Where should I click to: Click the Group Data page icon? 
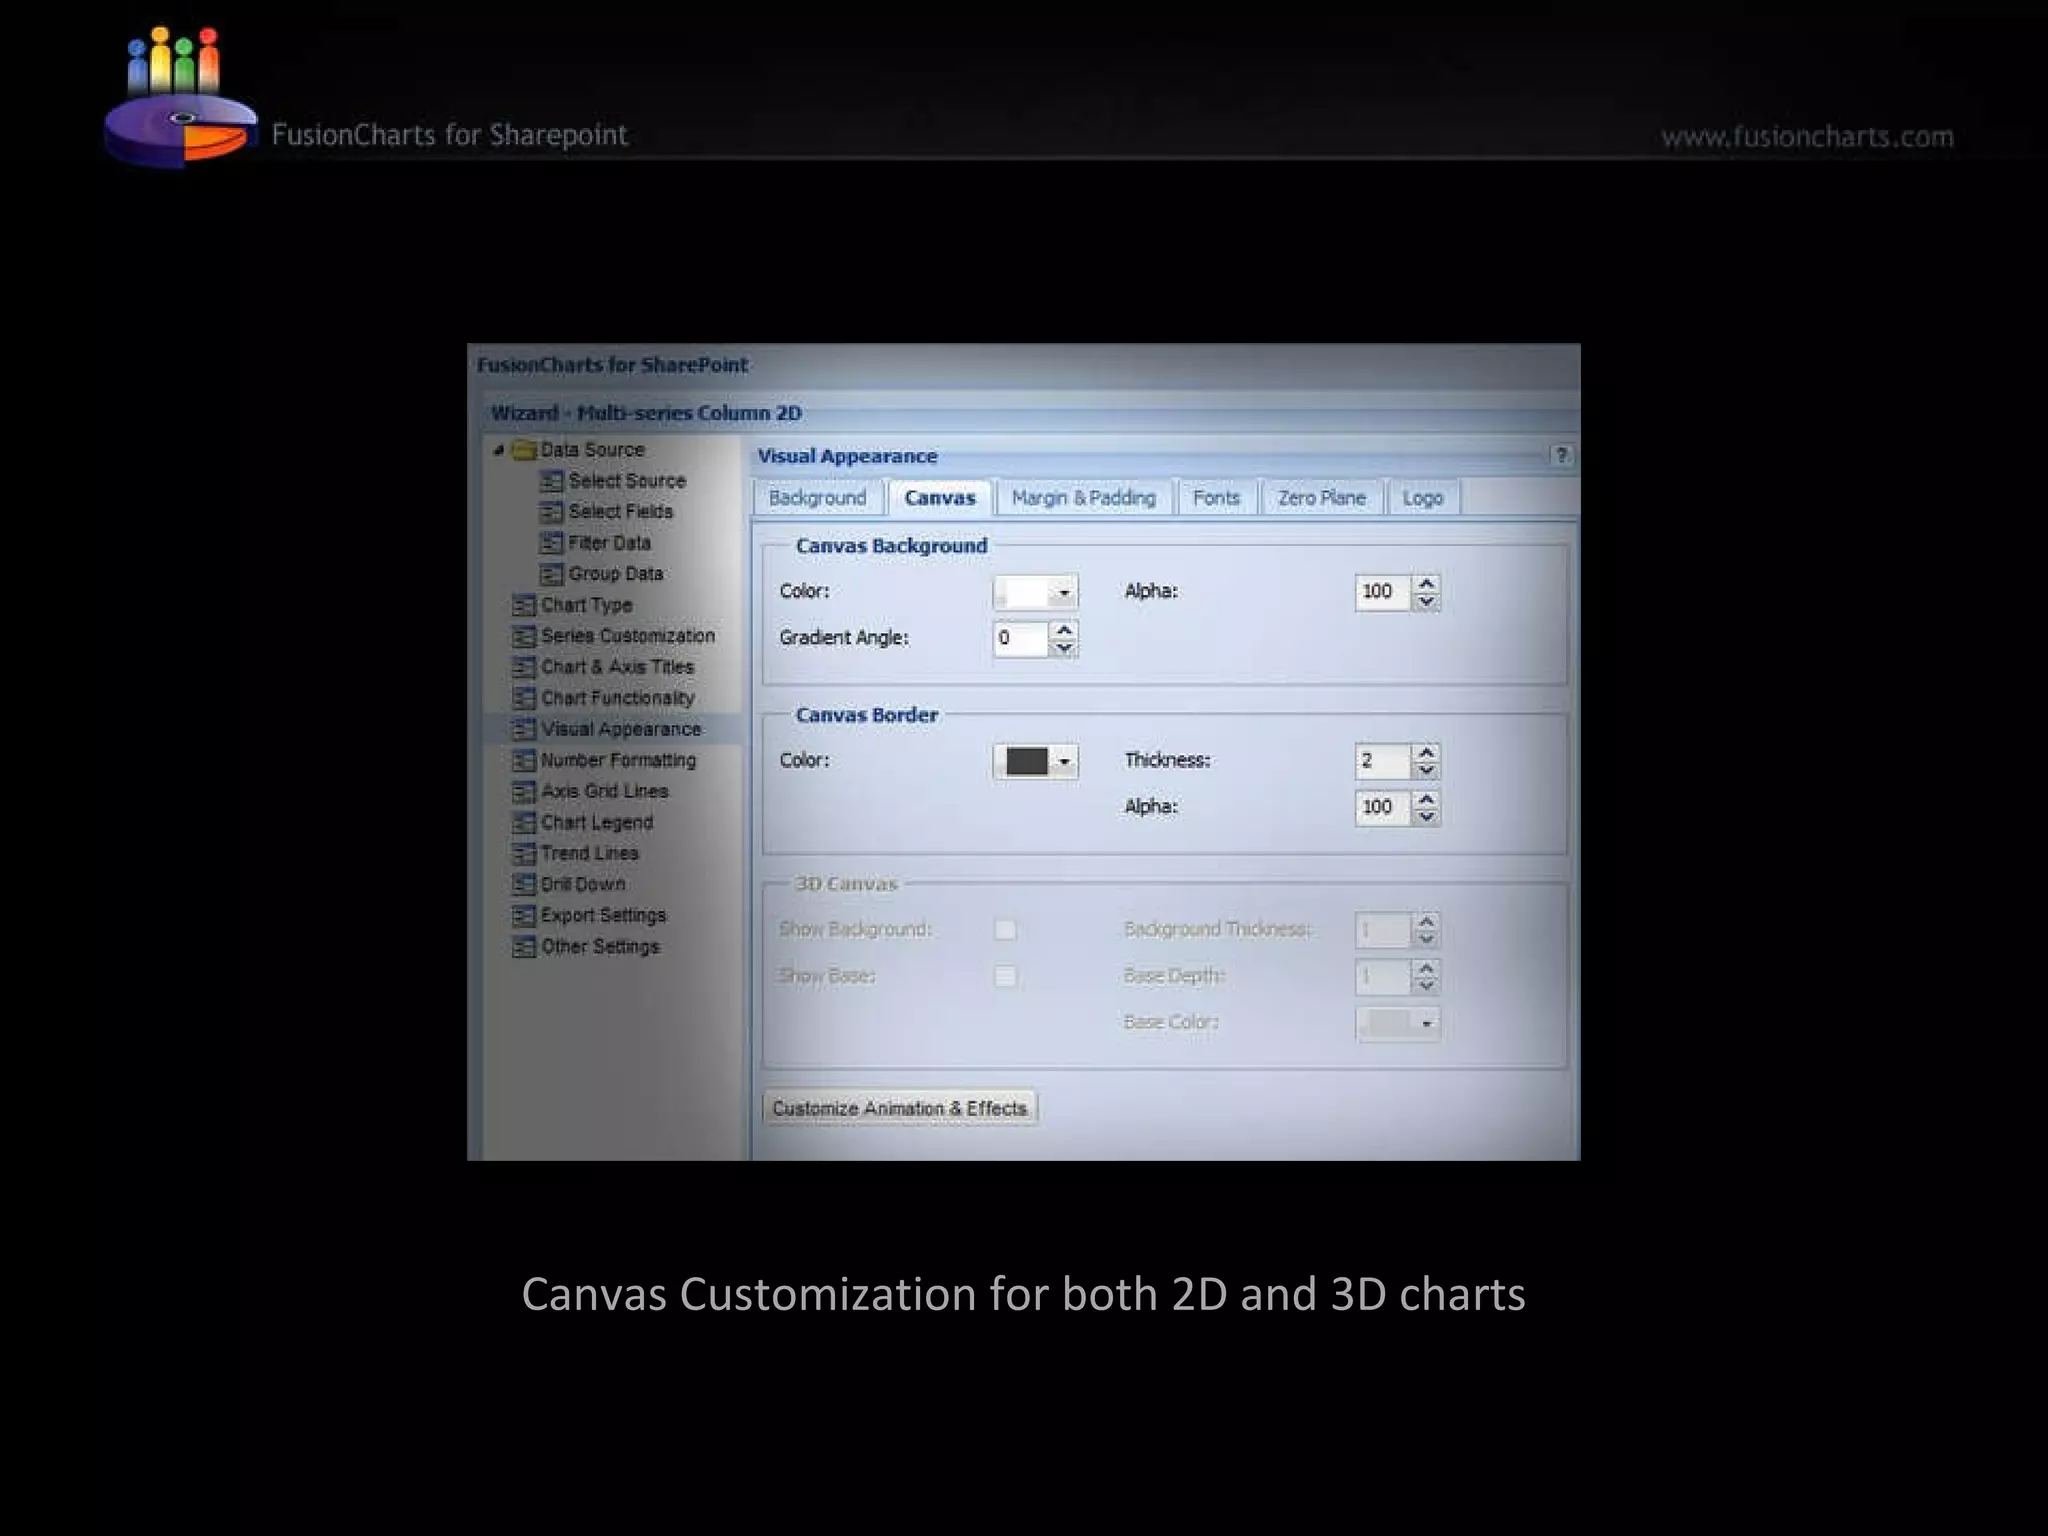pos(551,574)
